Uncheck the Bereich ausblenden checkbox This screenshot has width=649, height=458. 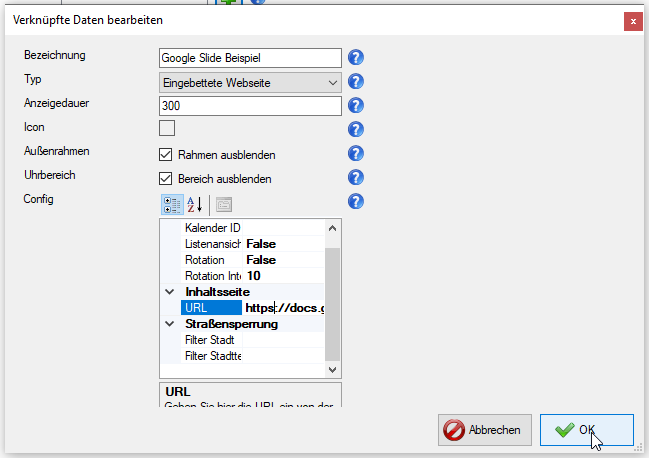[x=167, y=179]
